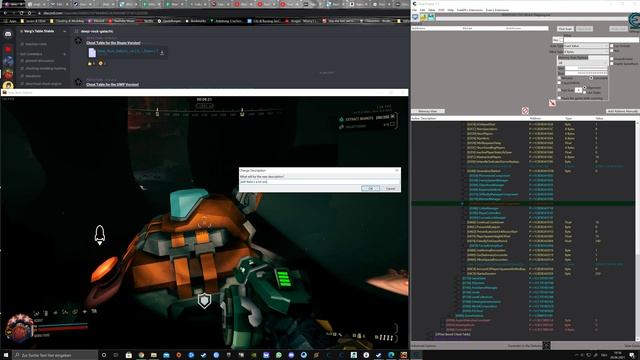640x360 pixels.
Task: Click the description text field in dialog
Action: click(320, 182)
